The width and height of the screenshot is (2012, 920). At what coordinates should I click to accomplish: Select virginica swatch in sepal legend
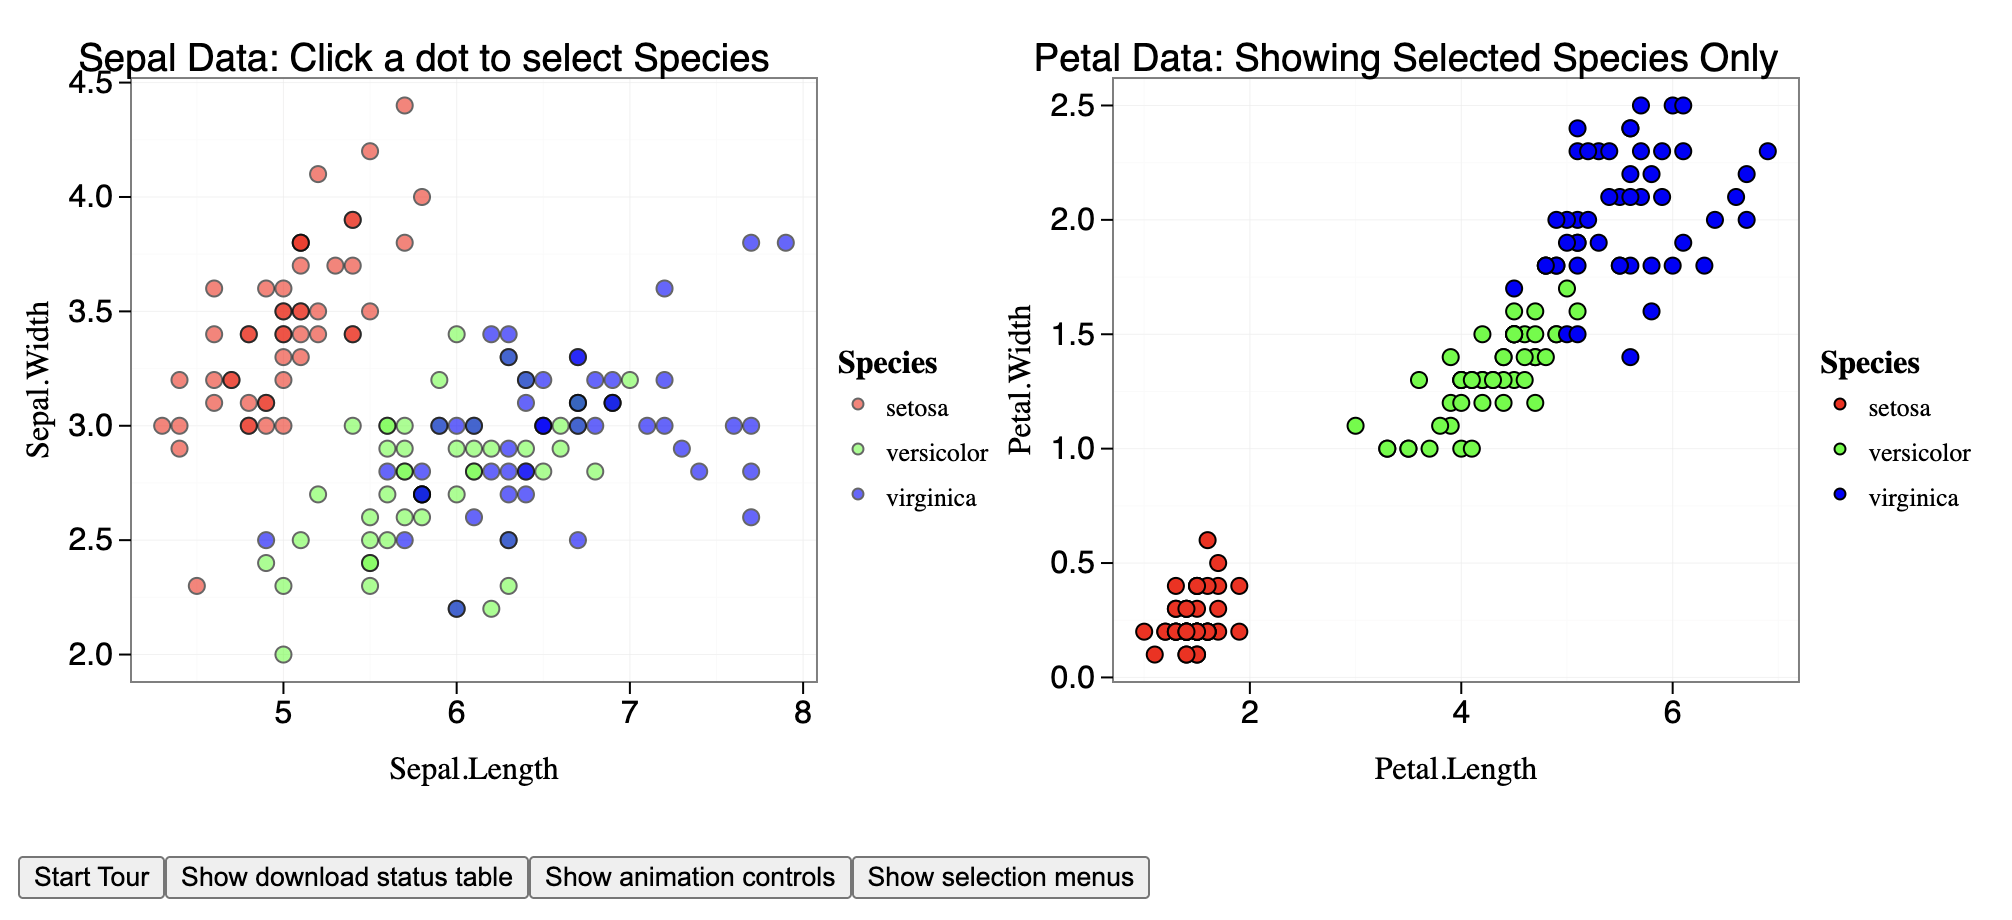[857, 494]
